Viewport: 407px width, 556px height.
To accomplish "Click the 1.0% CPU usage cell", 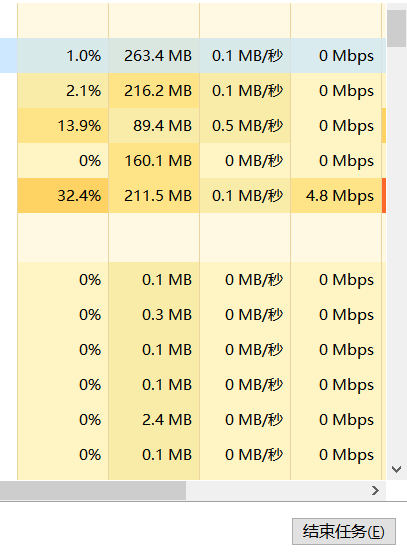I will click(x=63, y=56).
